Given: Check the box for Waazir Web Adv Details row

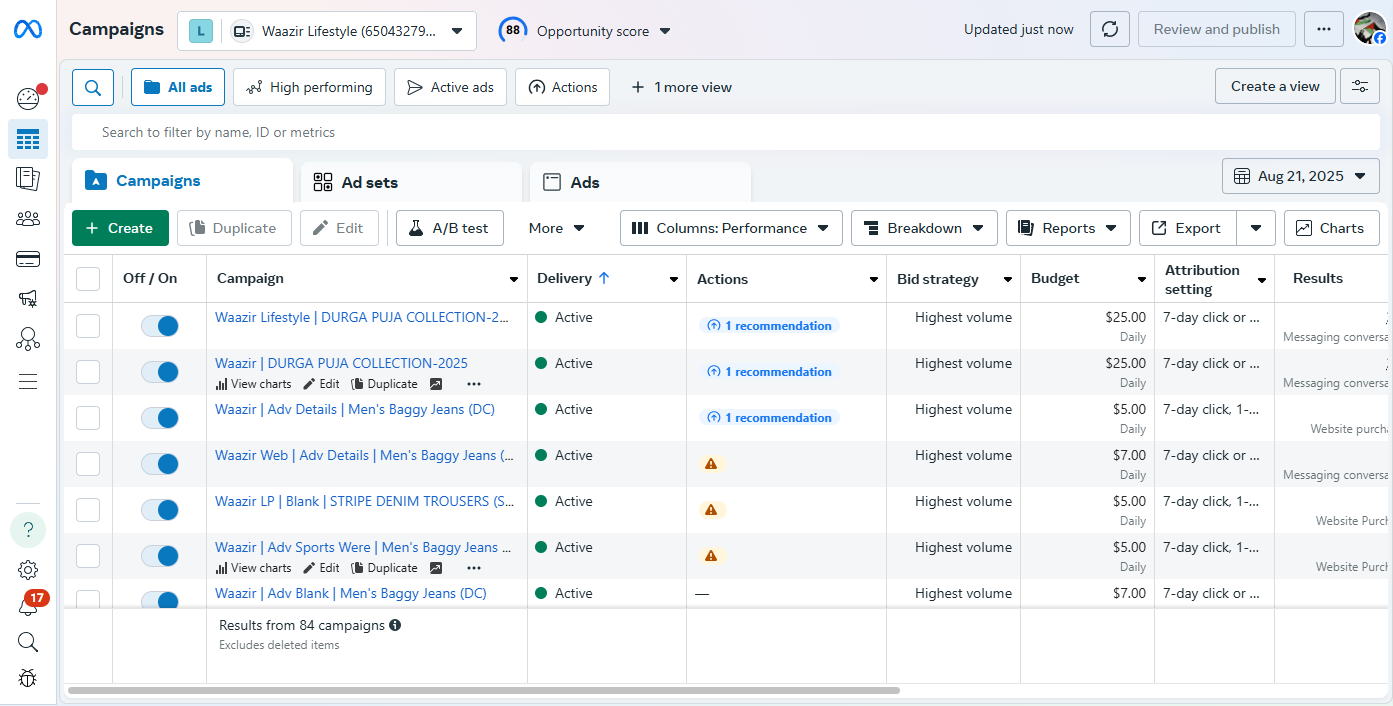Looking at the screenshot, I should pyautogui.click(x=88, y=464).
